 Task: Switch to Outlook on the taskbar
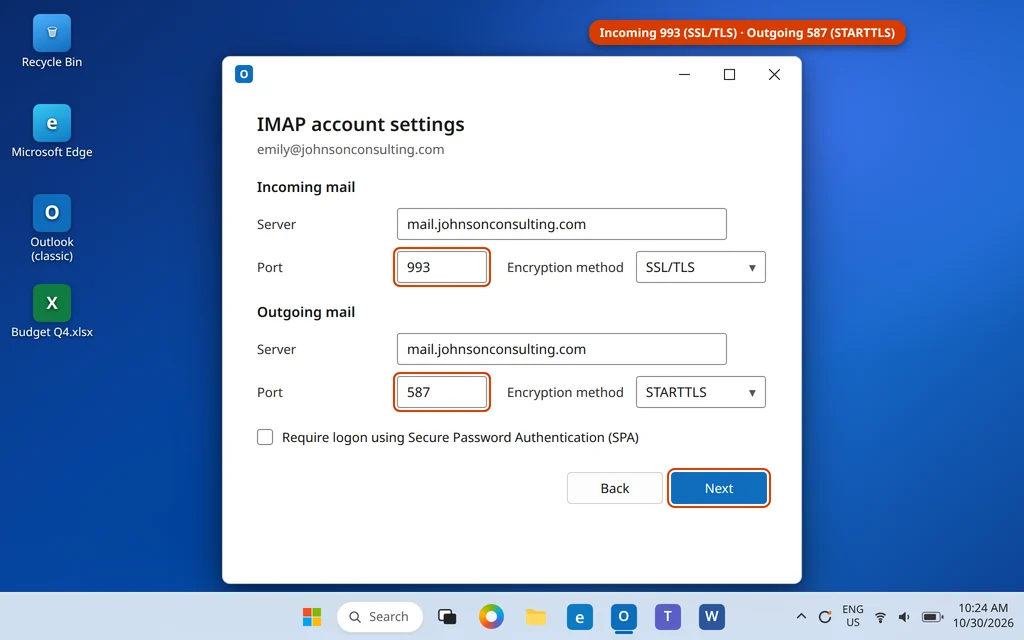[624, 616]
